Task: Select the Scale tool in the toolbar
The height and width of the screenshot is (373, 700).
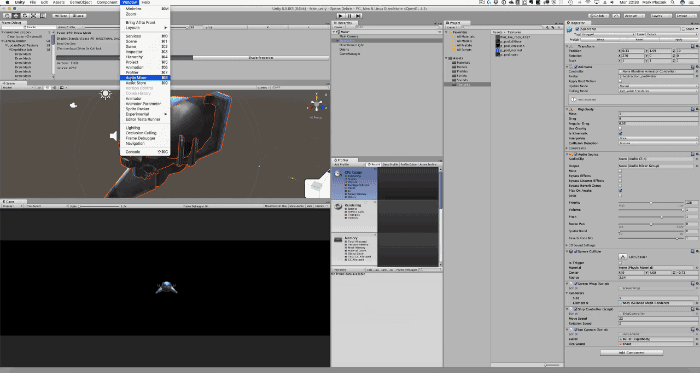Action: [34, 16]
